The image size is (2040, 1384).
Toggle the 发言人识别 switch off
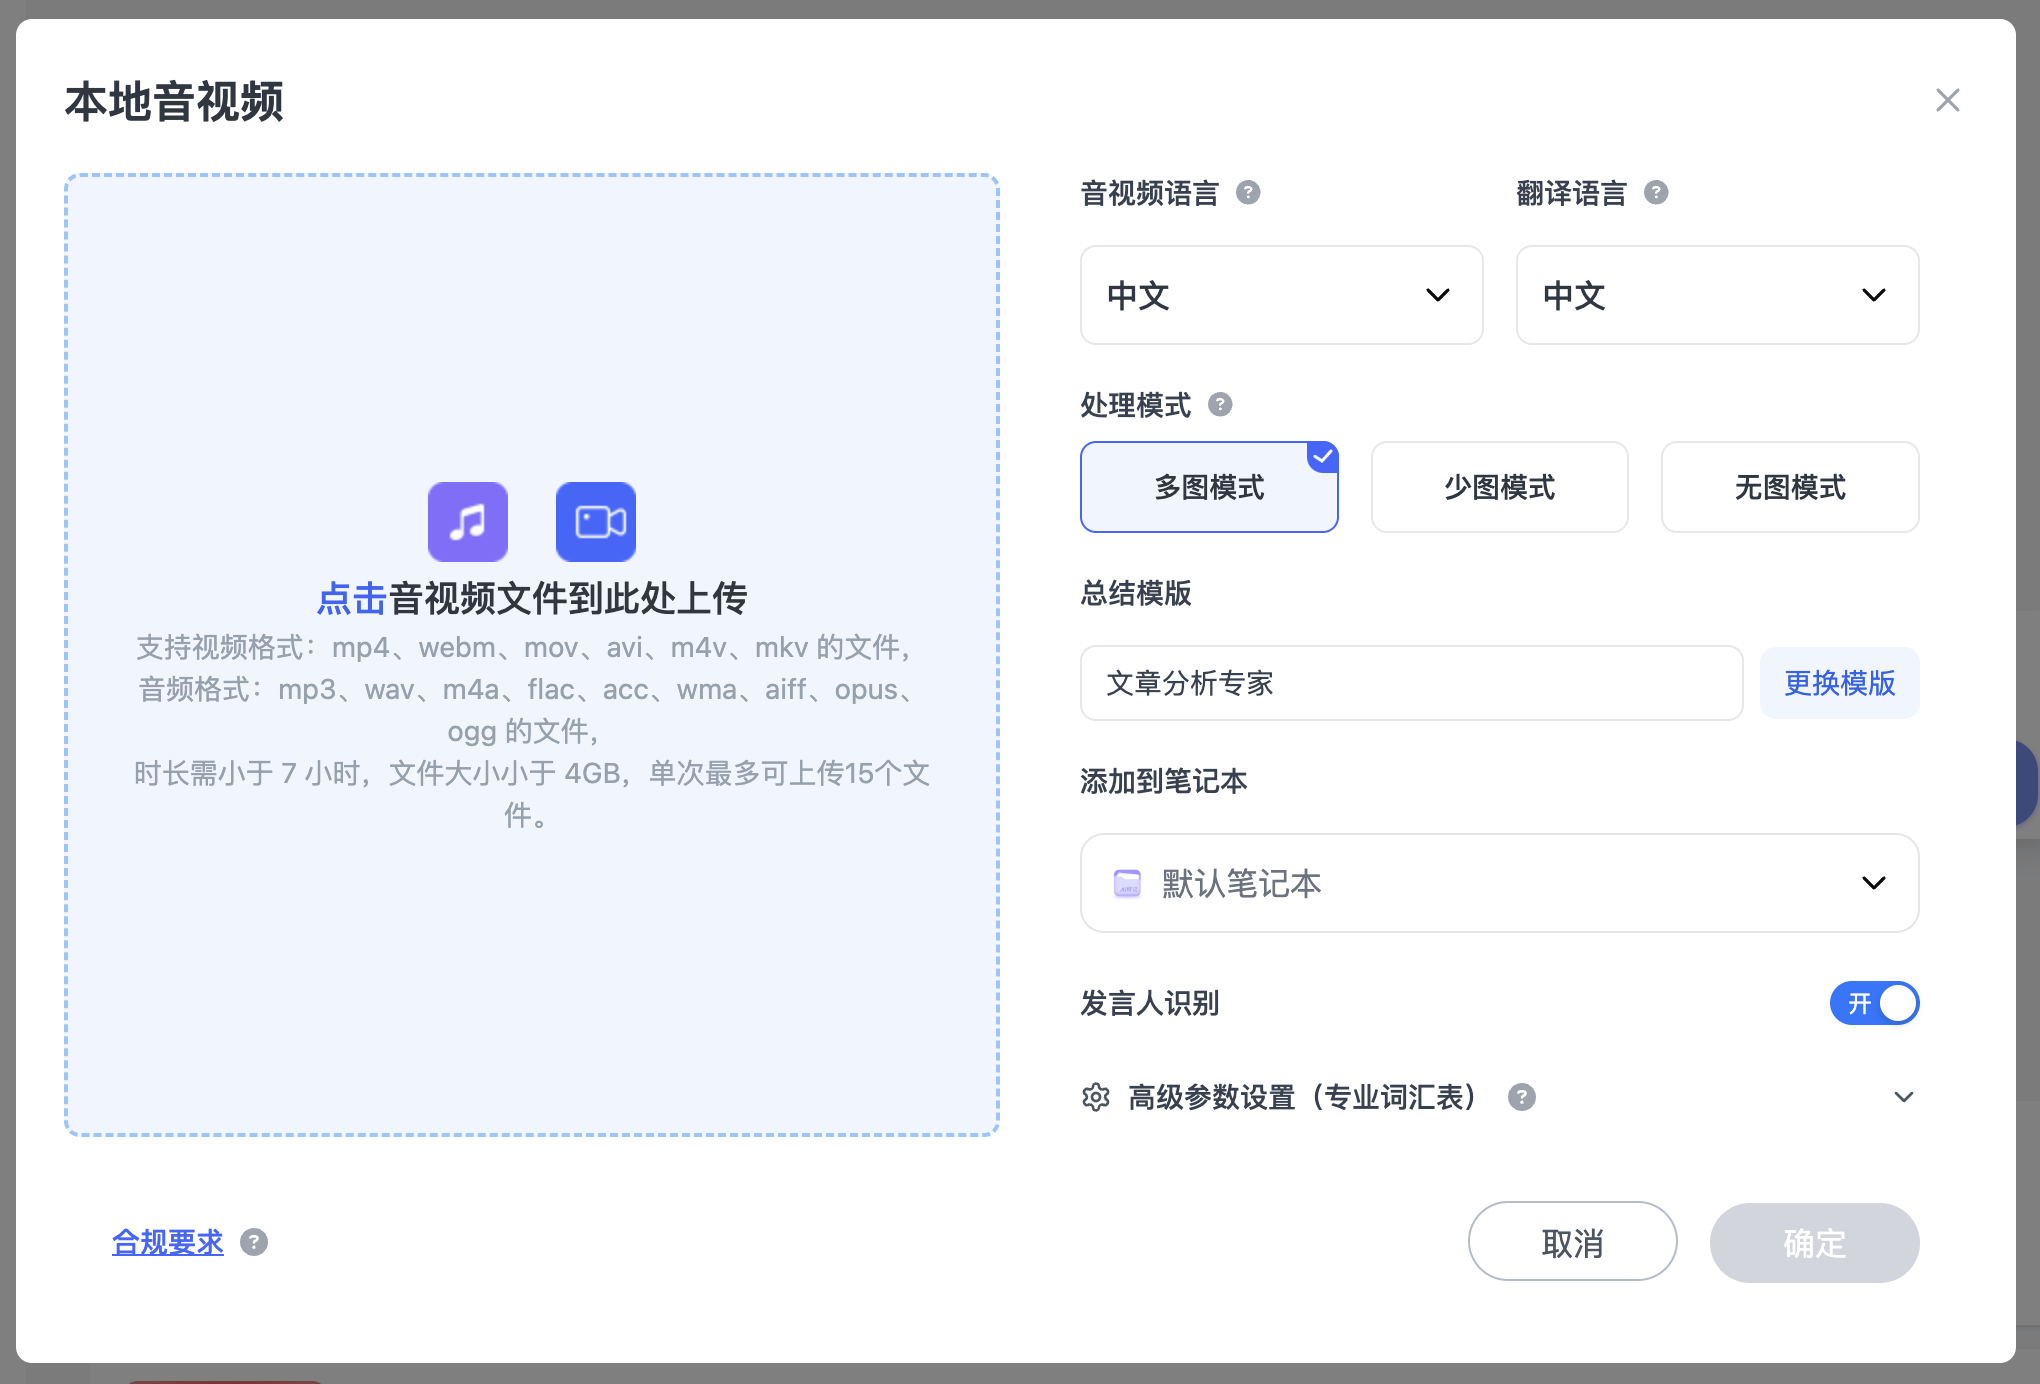click(x=1875, y=1003)
